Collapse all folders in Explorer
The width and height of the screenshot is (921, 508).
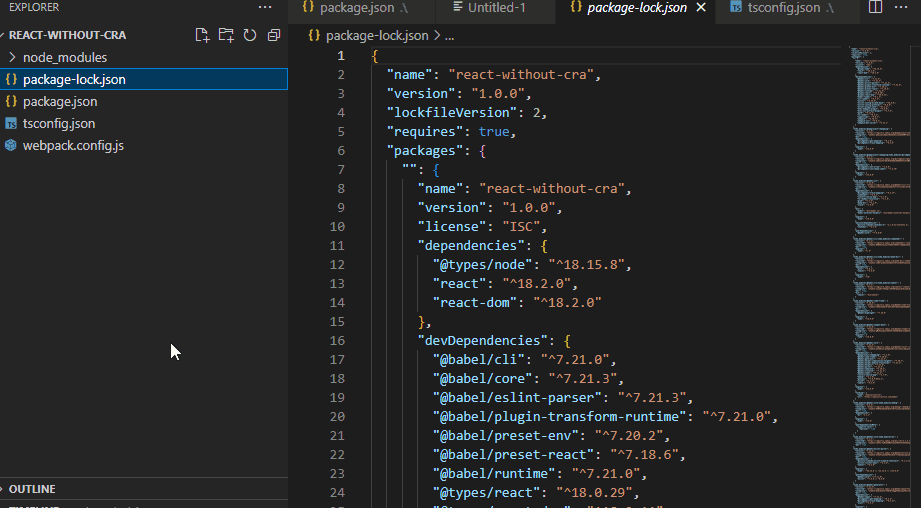click(x=274, y=35)
